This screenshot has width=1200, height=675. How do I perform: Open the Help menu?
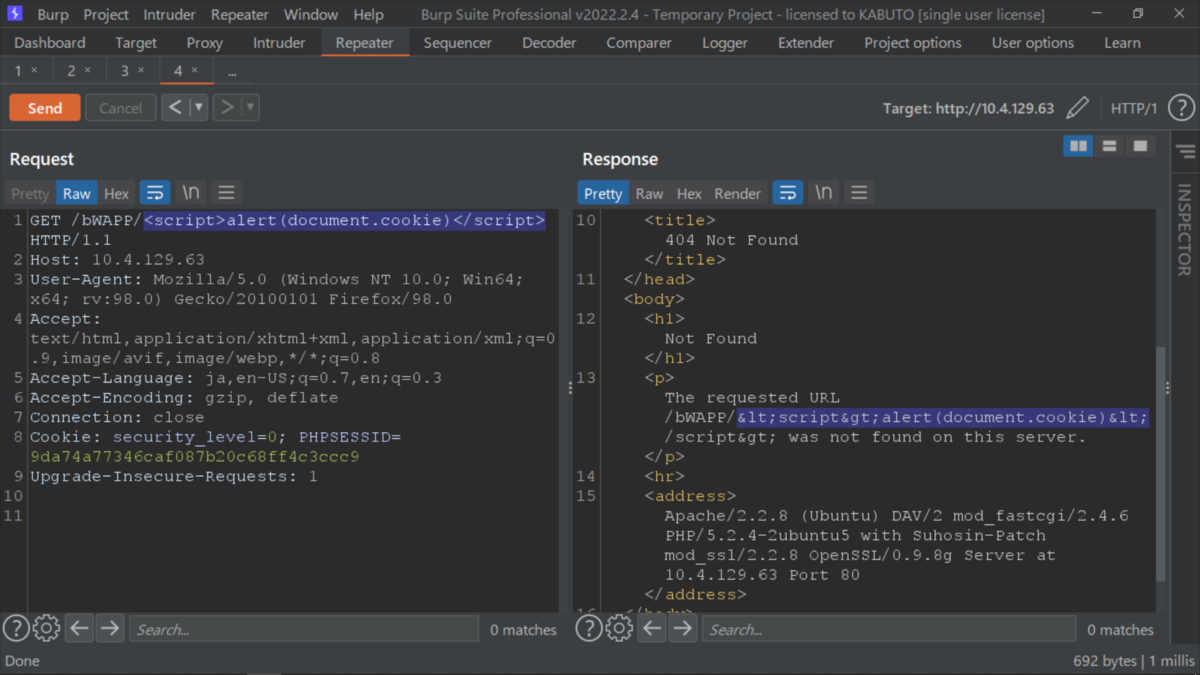tap(368, 15)
